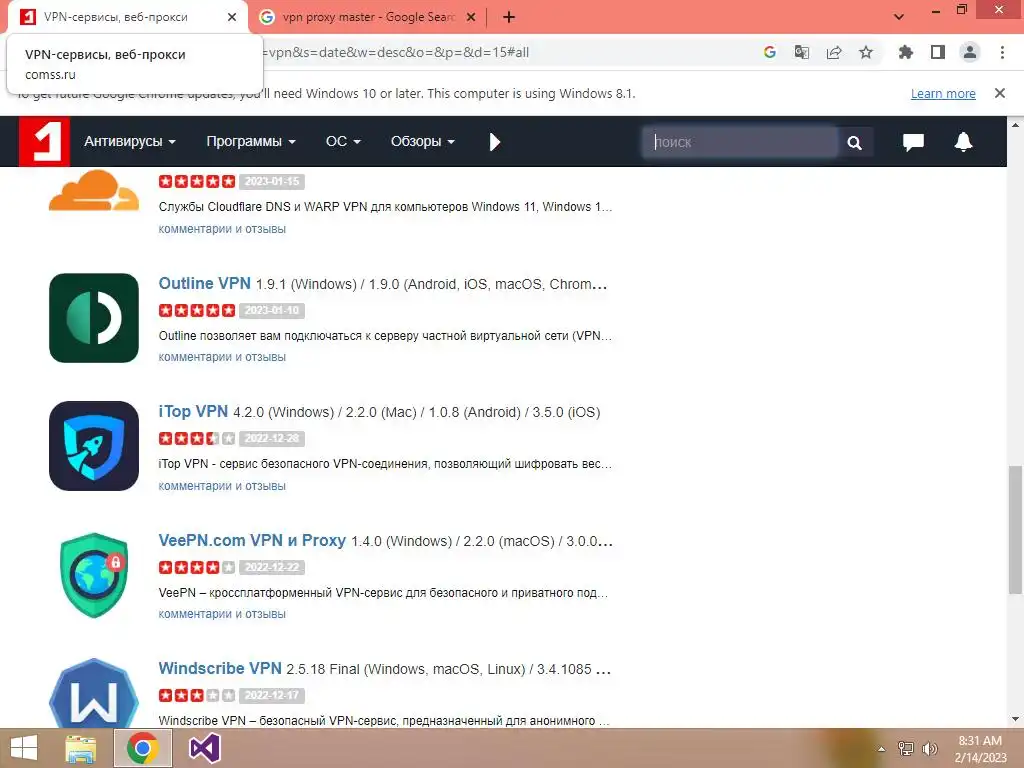
Task: Open the Программы dropdown menu
Action: [x=251, y=141]
